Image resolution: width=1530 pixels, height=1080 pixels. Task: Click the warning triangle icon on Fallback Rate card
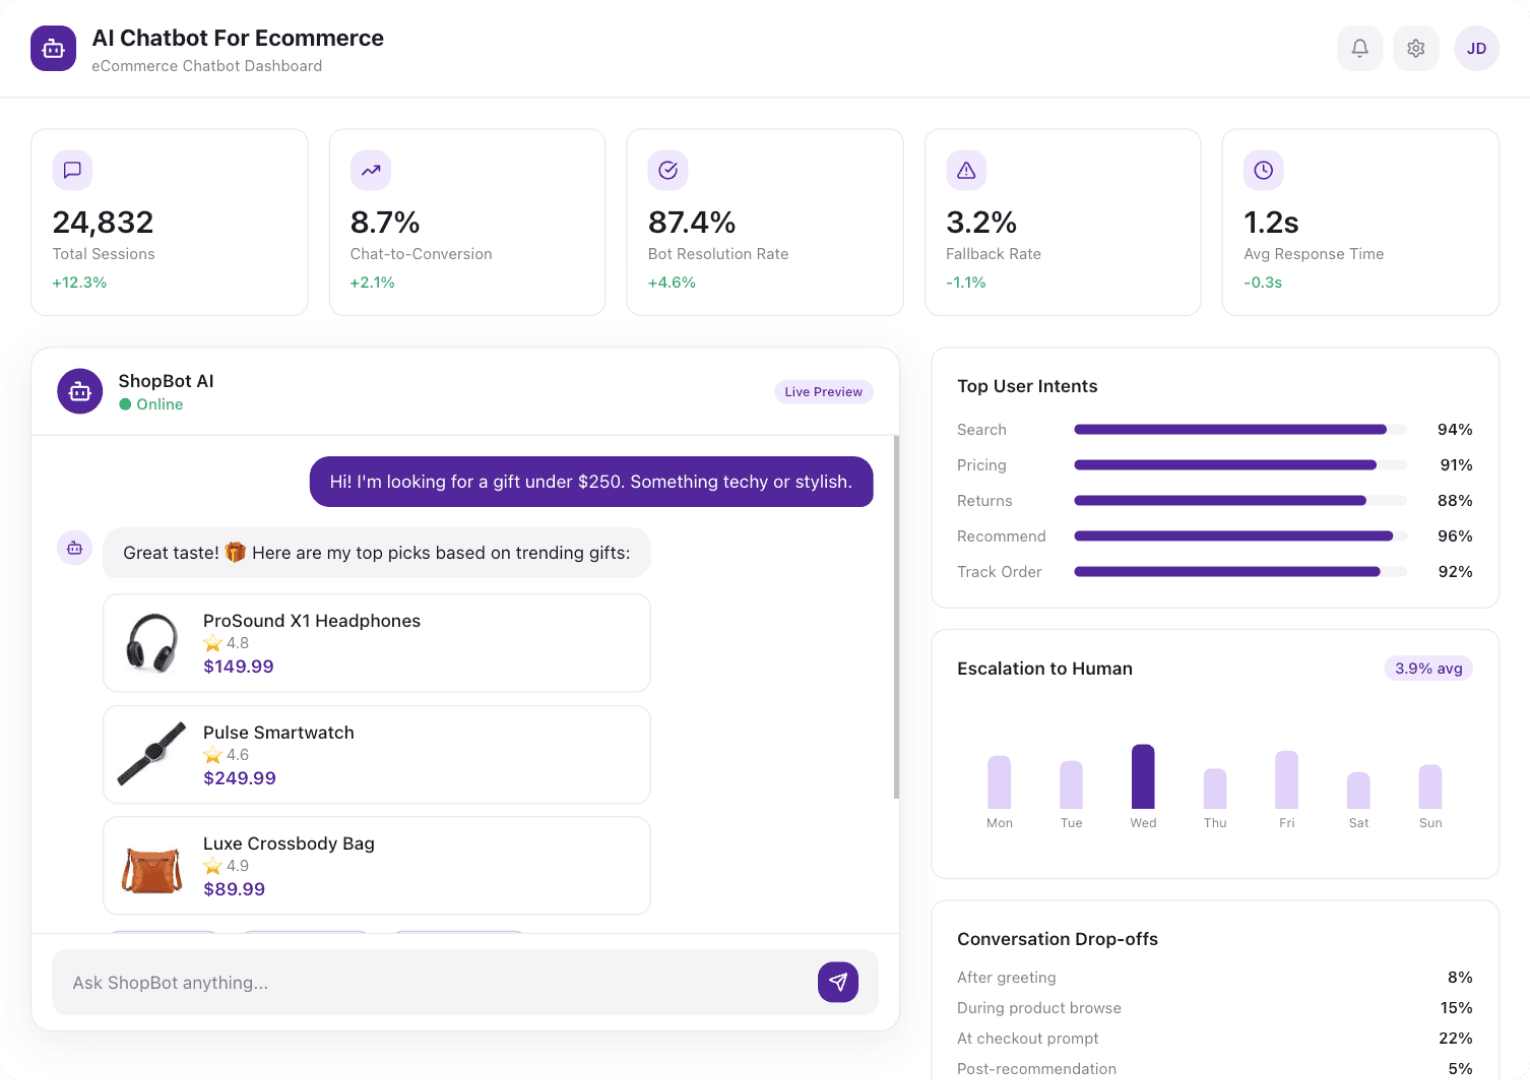[x=965, y=170]
